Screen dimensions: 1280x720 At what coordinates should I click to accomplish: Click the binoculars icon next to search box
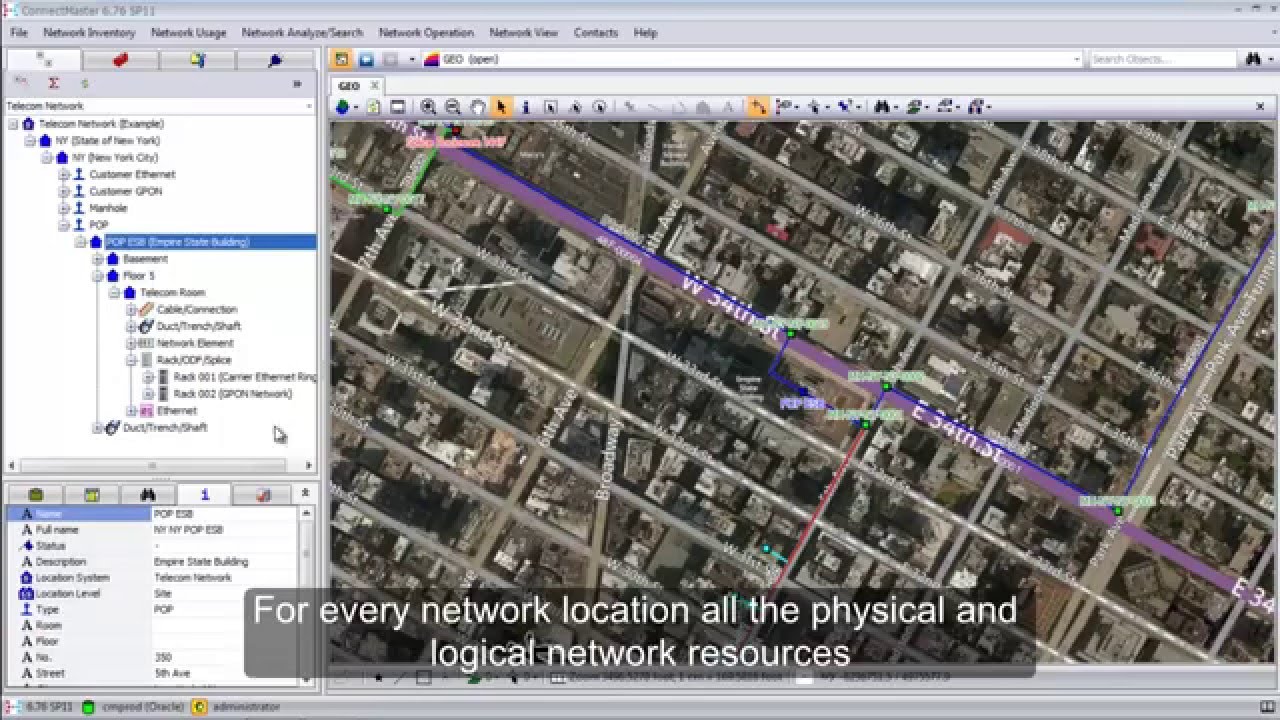[1253, 59]
